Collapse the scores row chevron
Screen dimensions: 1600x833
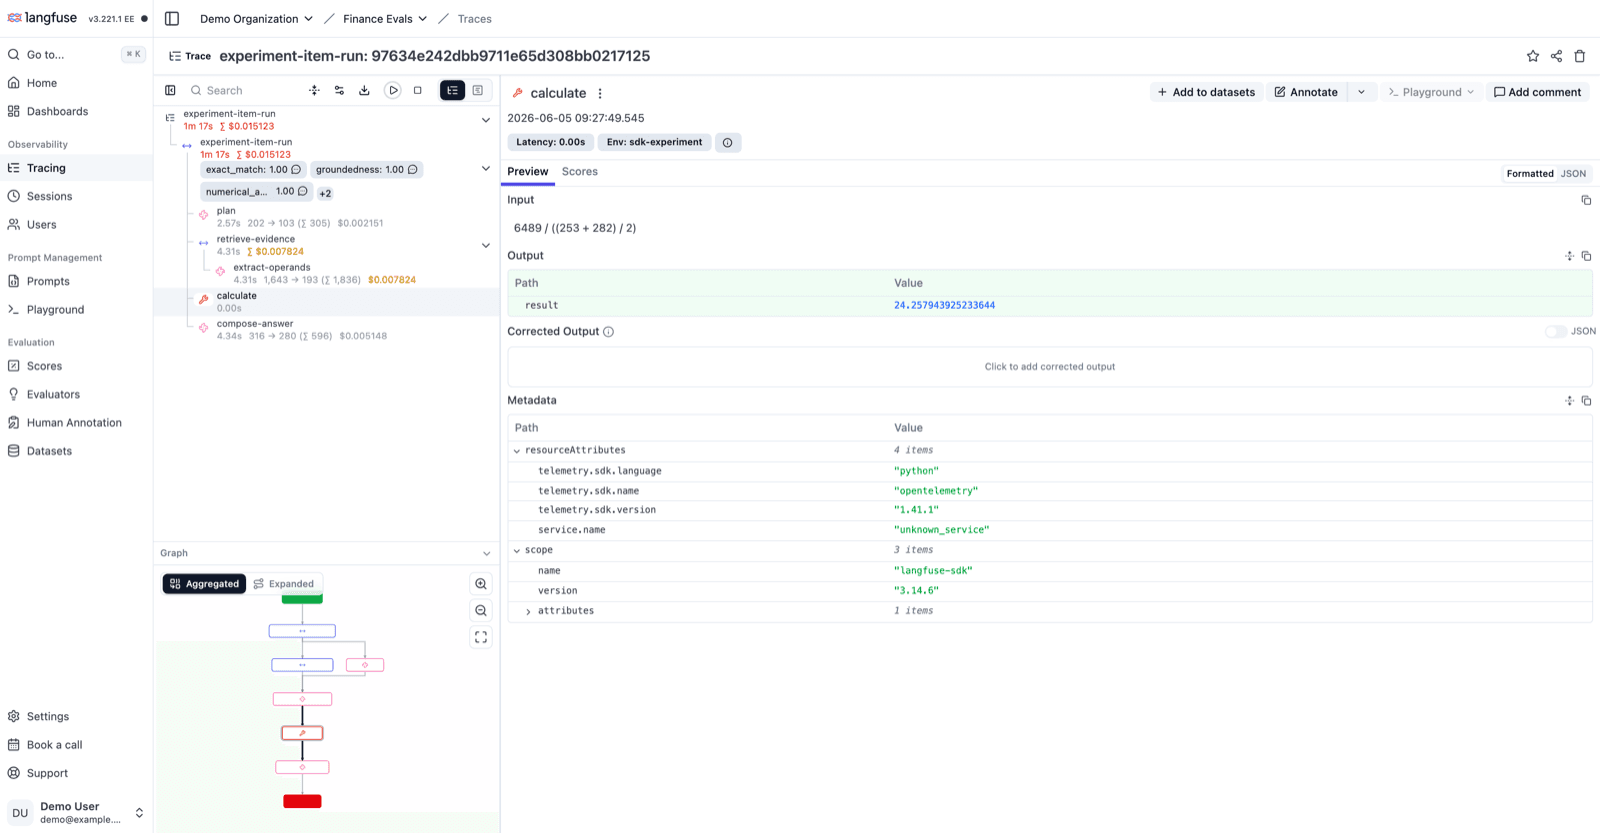(486, 169)
